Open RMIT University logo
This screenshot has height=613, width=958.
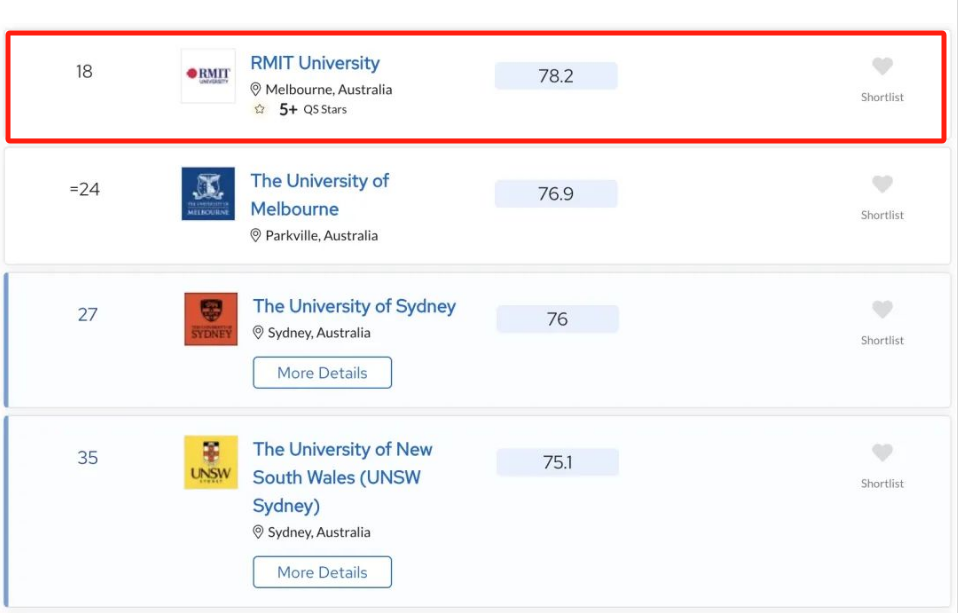(208, 76)
